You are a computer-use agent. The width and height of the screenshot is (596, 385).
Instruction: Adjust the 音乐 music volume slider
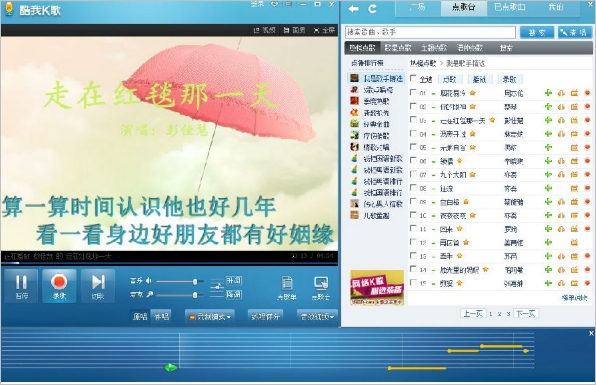(x=179, y=282)
